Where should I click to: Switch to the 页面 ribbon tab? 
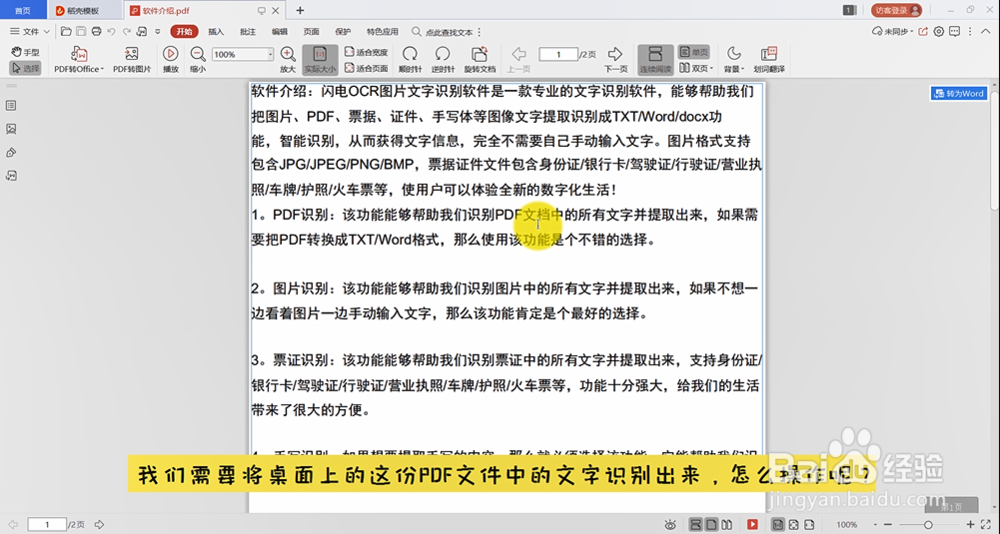[311, 31]
